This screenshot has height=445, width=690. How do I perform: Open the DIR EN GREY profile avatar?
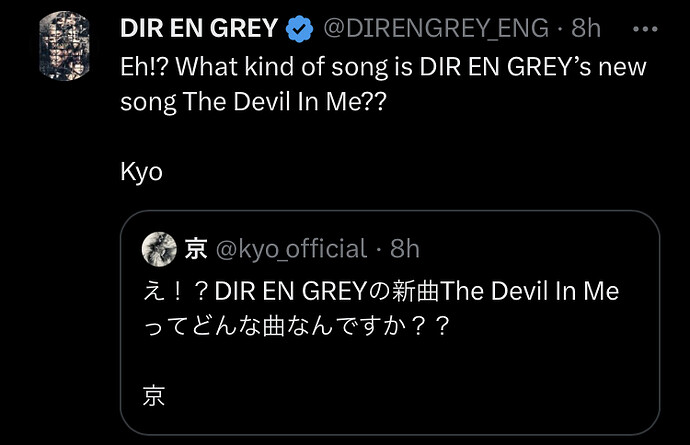65,46
